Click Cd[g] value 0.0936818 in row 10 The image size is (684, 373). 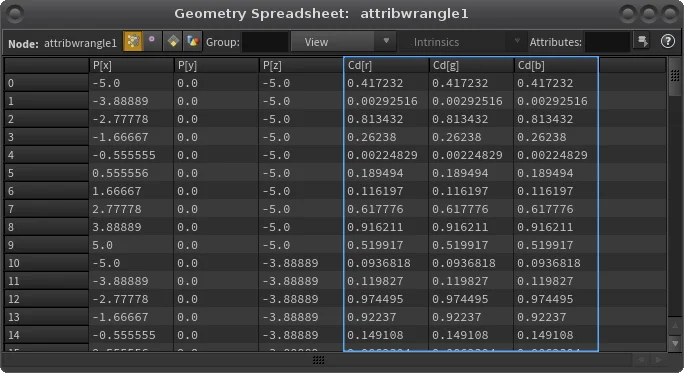coord(464,263)
